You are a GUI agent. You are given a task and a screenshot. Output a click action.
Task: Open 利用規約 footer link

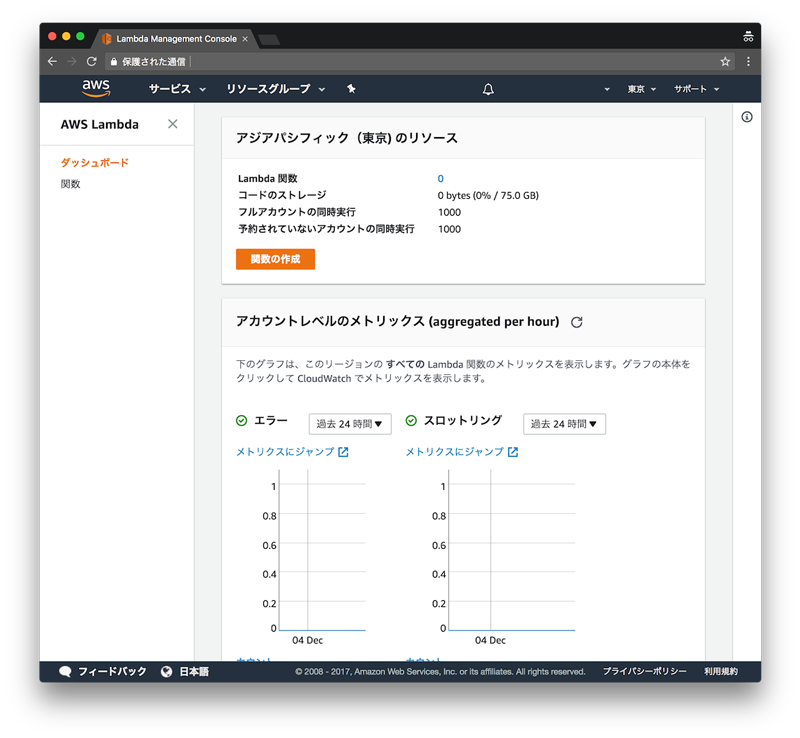coord(721,672)
